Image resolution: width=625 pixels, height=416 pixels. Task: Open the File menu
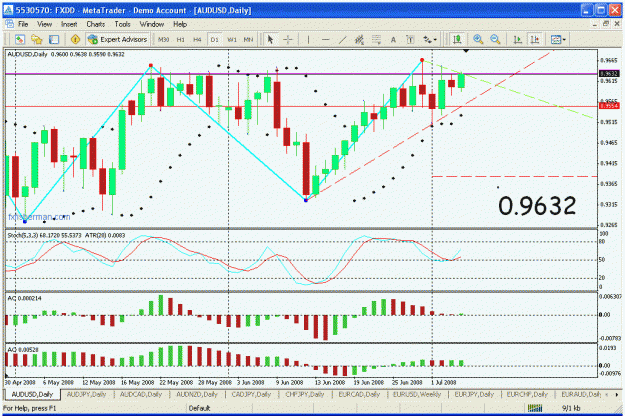23,24
